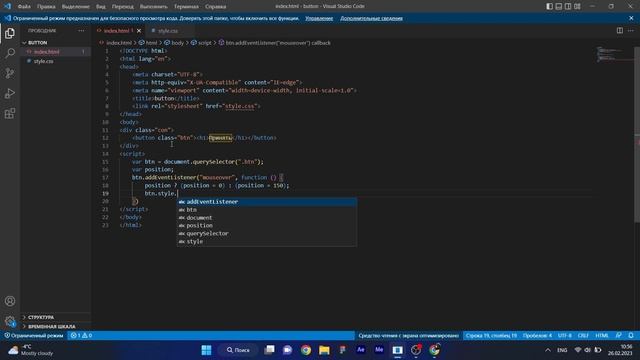Dismiss the Restricted Mode banner

click(631, 18)
